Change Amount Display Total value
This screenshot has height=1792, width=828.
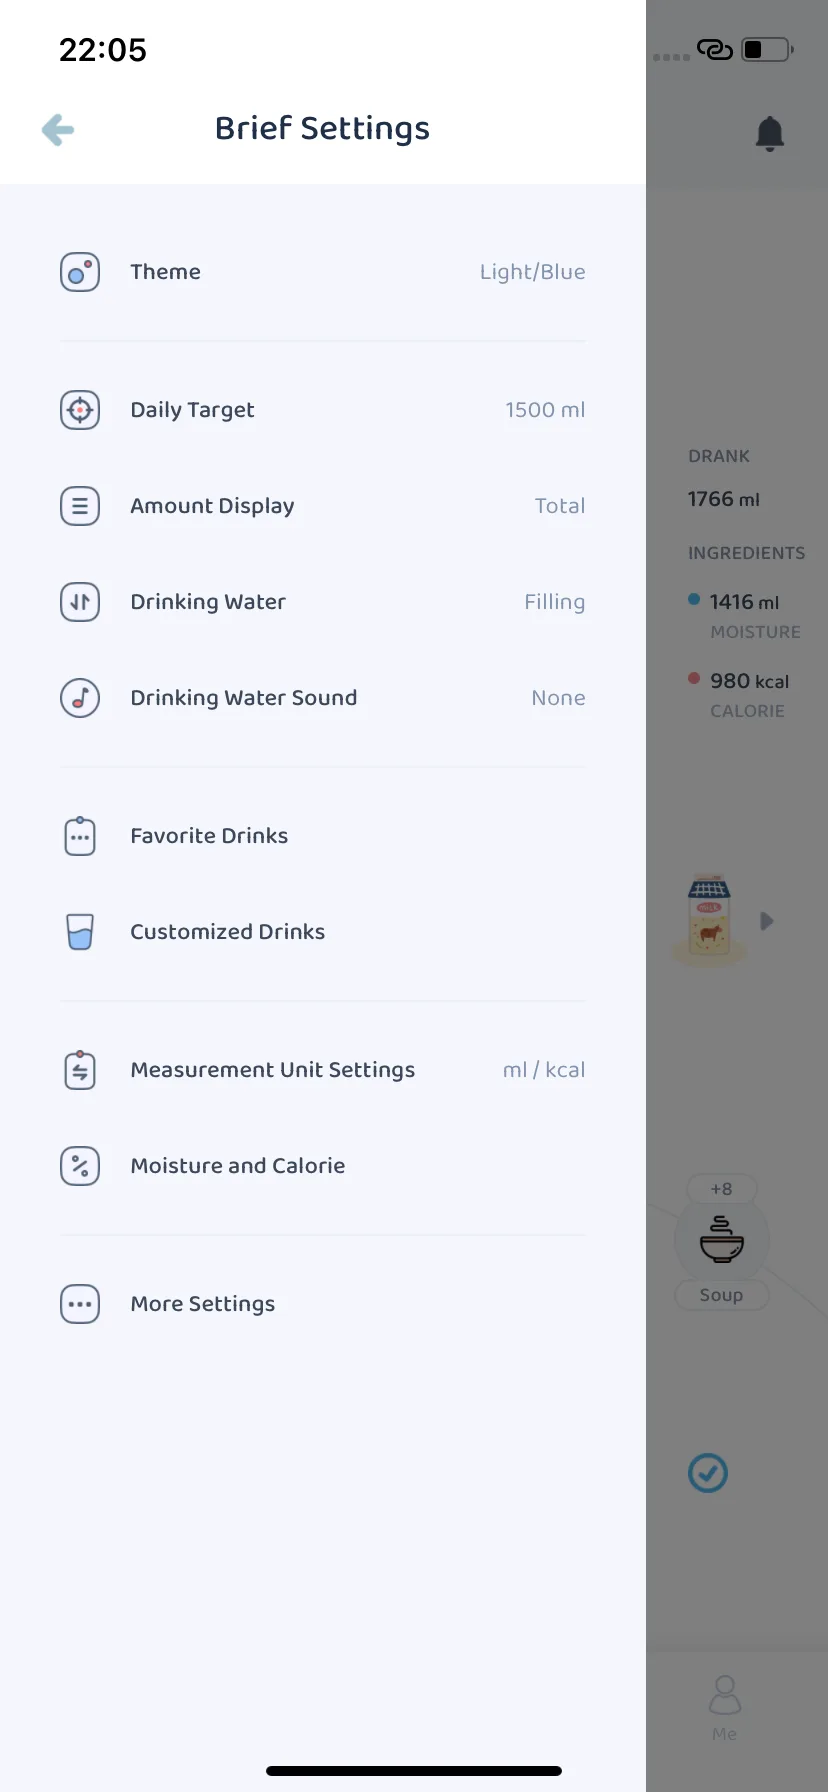(x=560, y=506)
